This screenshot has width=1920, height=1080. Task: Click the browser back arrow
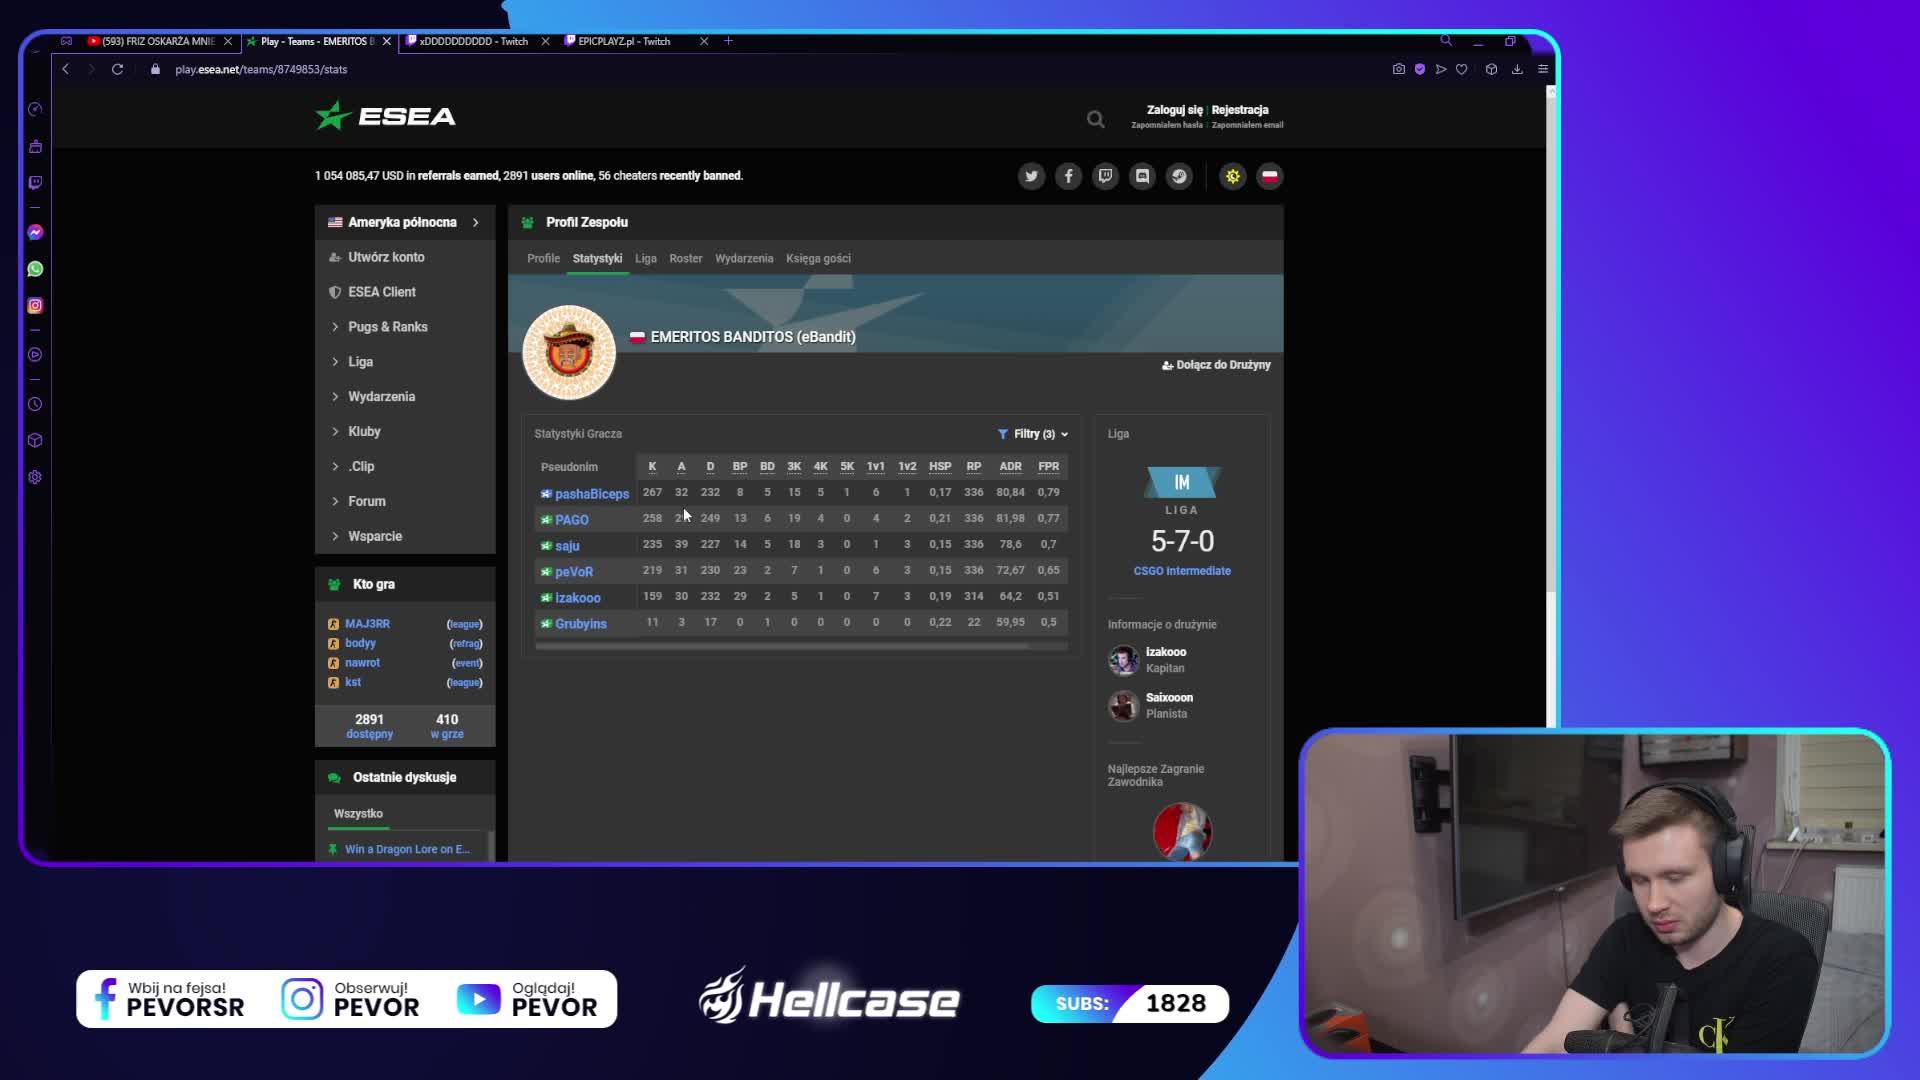coord(66,69)
